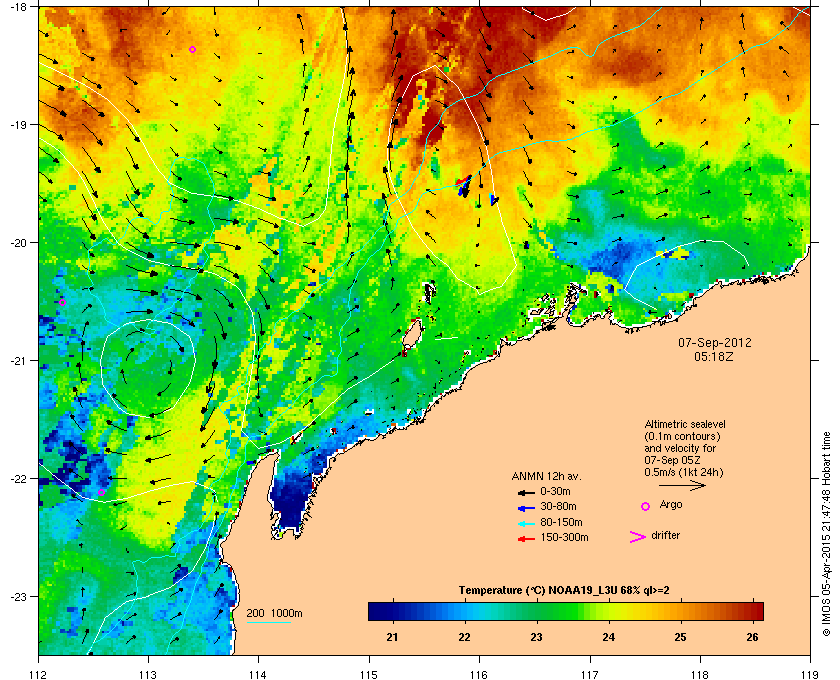This screenshot has height=680, width=840.
Task: Click the 200 1000m bathymetry label
Action: 274,613
